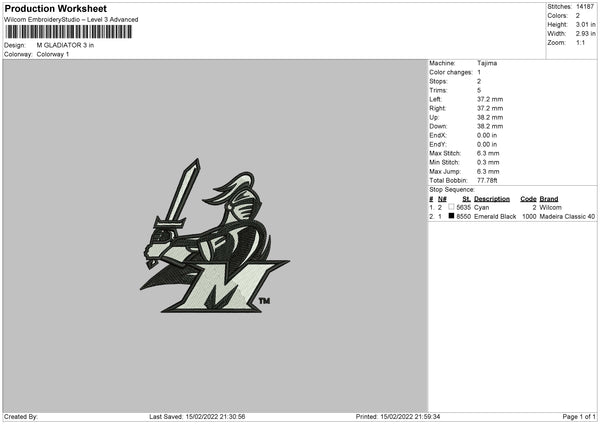Click the N# column header
Image resolution: width=600 pixels, height=424 pixels.
[x=442, y=199]
